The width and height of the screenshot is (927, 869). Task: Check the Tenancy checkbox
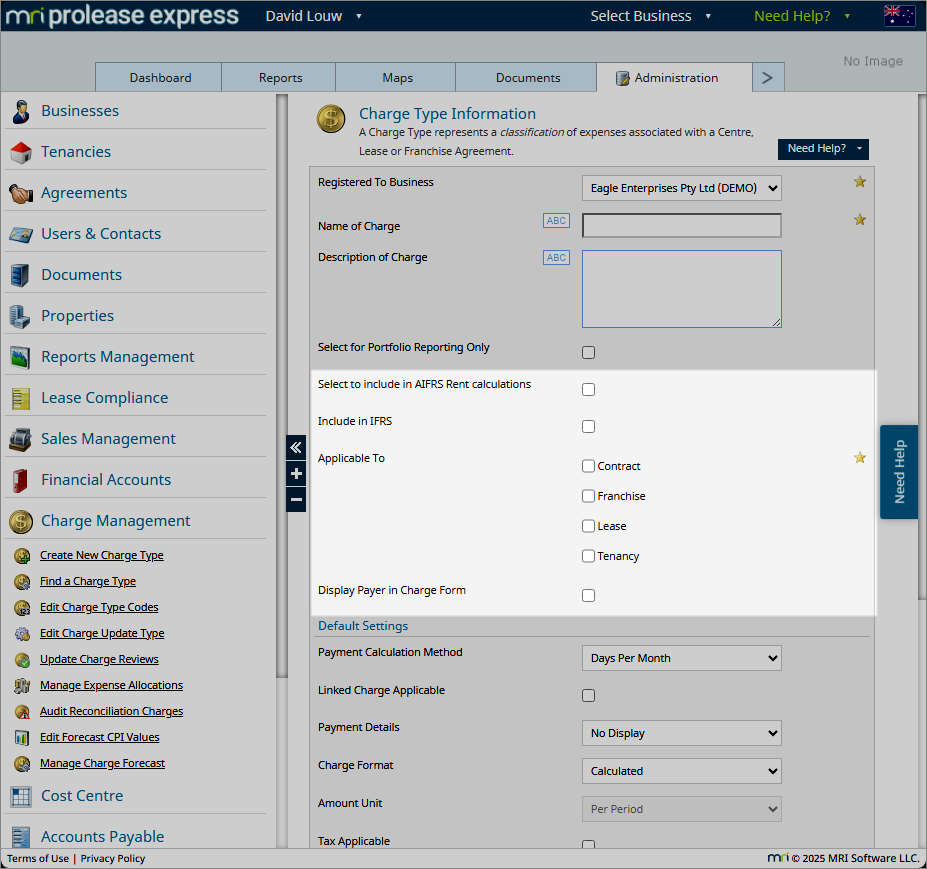point(588,556)
